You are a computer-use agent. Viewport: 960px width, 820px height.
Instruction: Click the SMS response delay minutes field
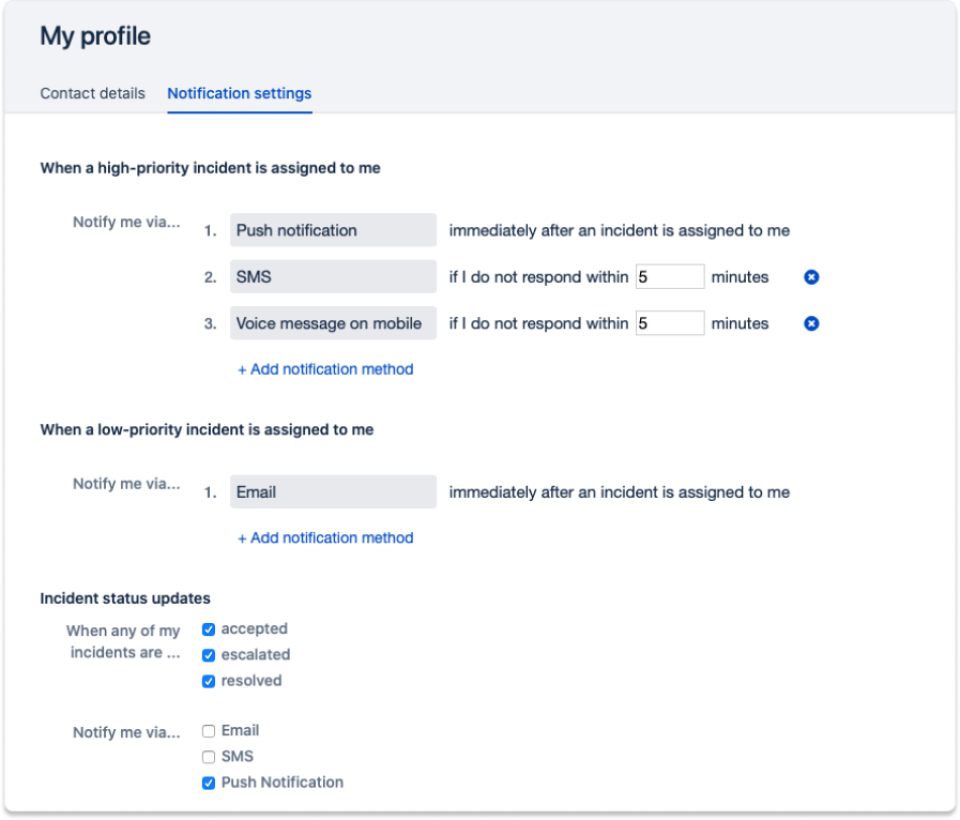670,276
